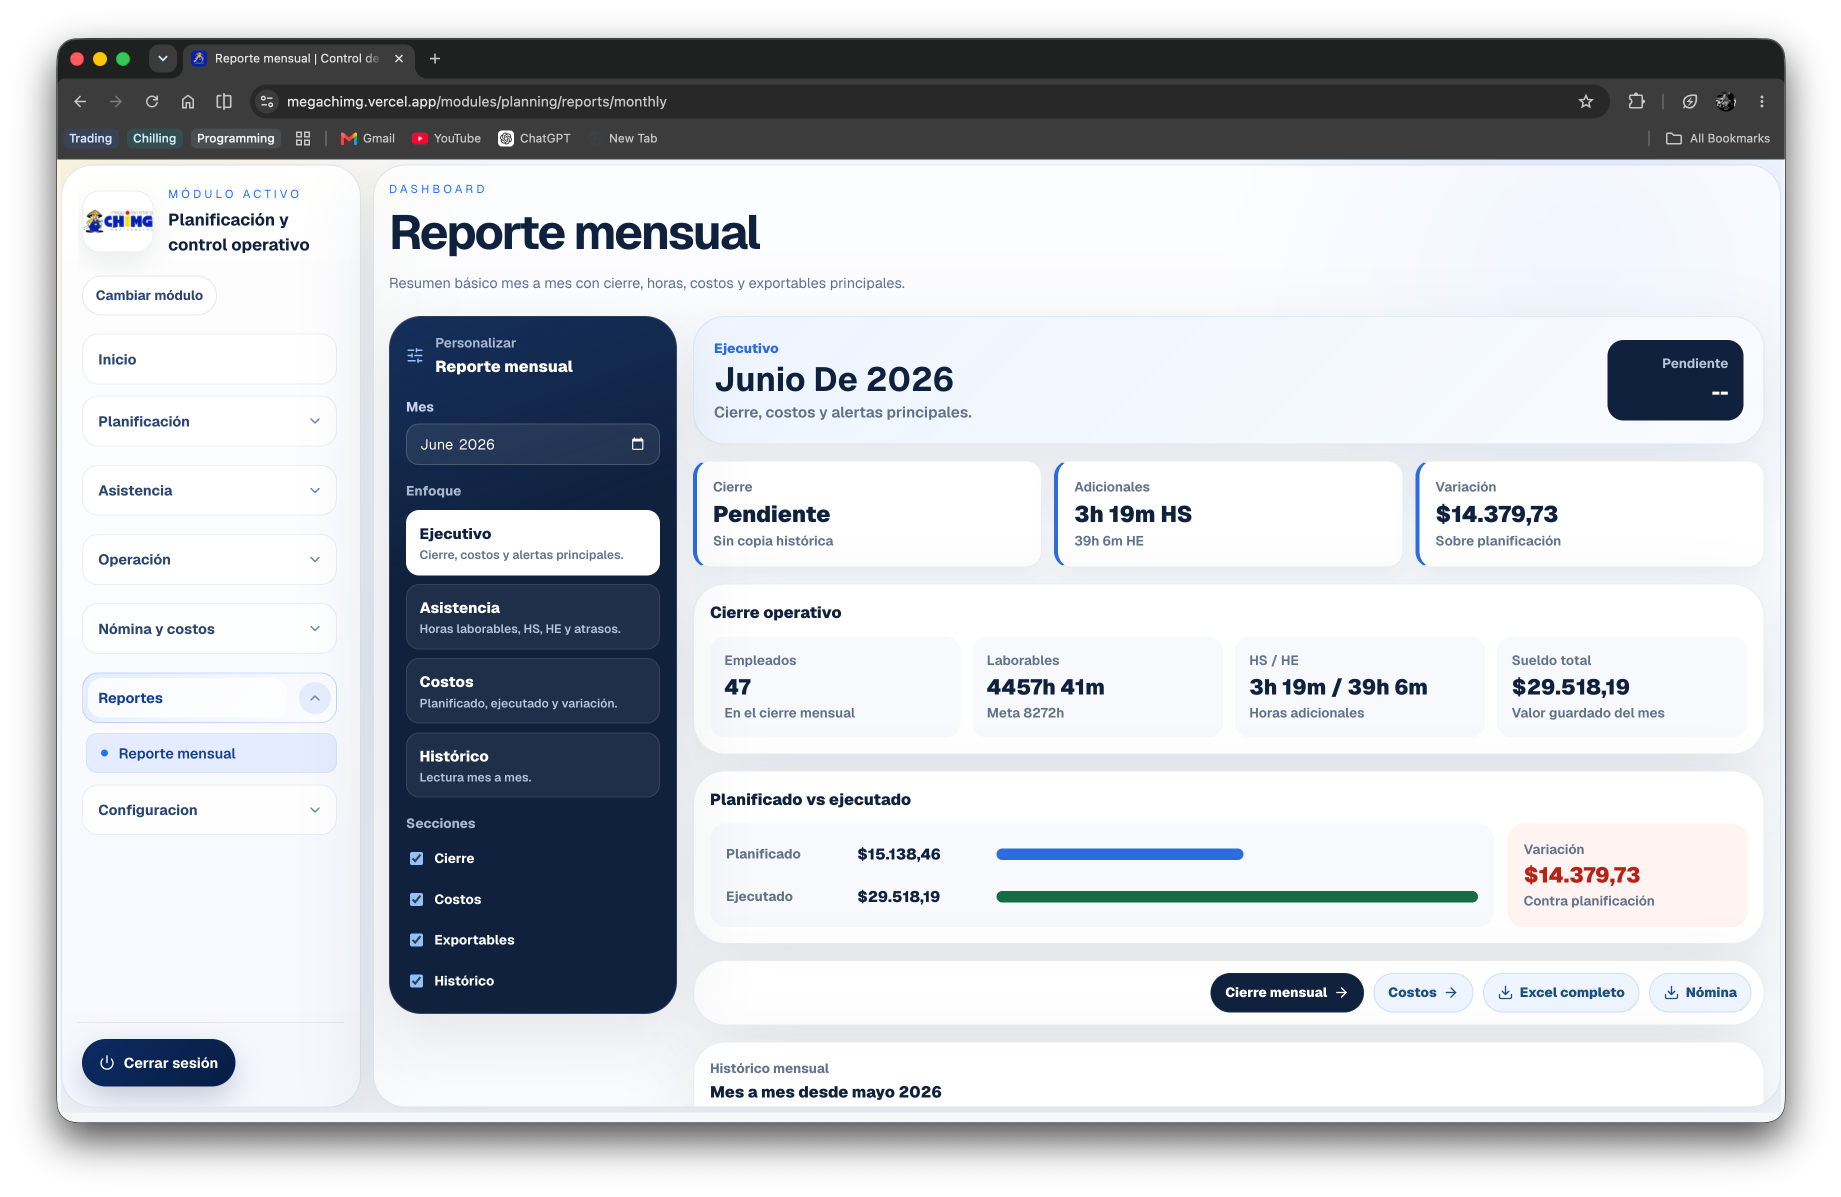Screen dimensions: 1841x1197
Task: Go to Inicio in sidebar
Action: pyautogui.click(x=209, y=359)
